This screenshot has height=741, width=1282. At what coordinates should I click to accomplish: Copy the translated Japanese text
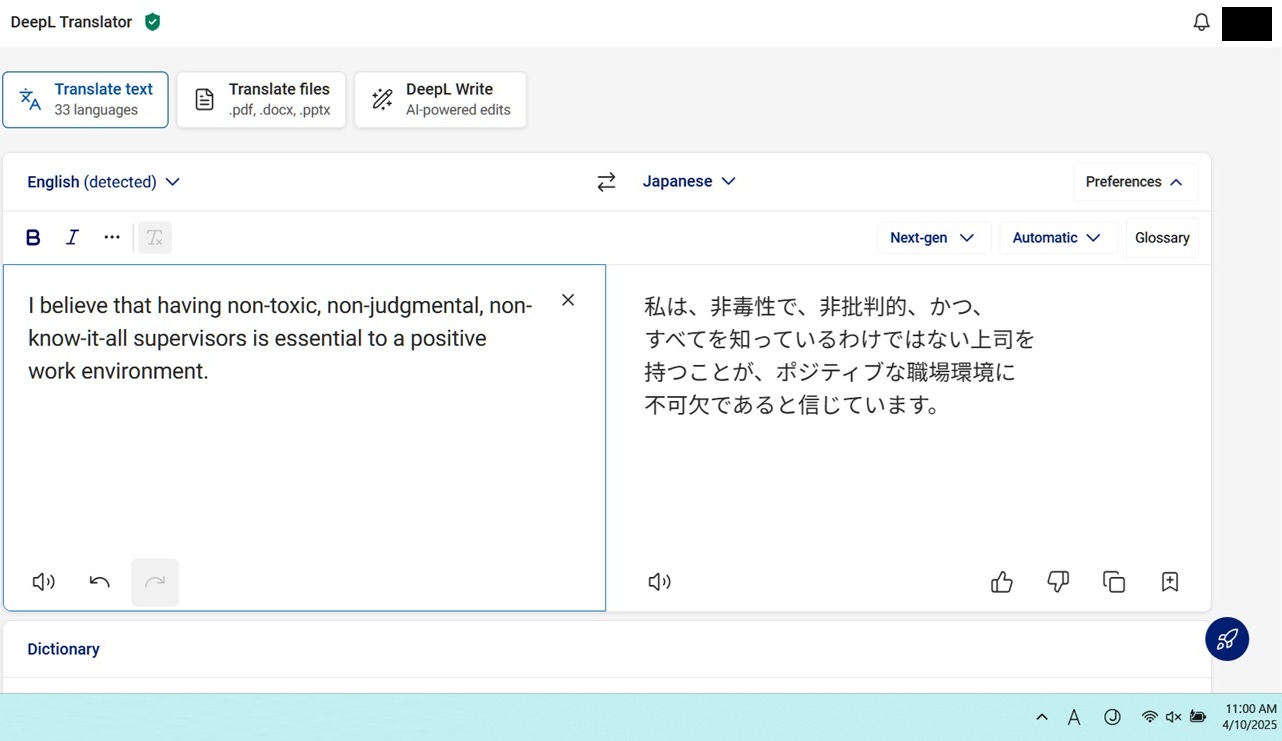(x=1114, y=582)
